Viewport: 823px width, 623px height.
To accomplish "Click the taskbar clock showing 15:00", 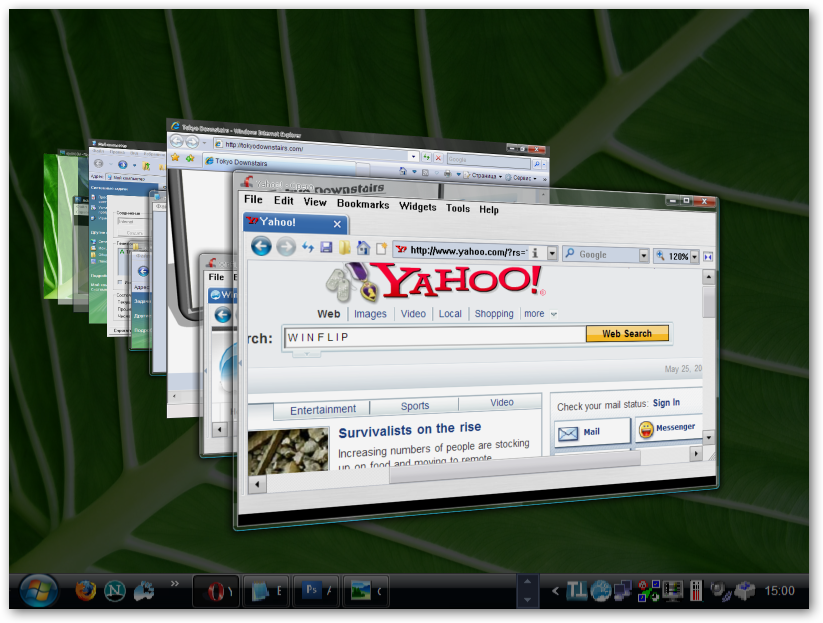I will click(779, 591).
